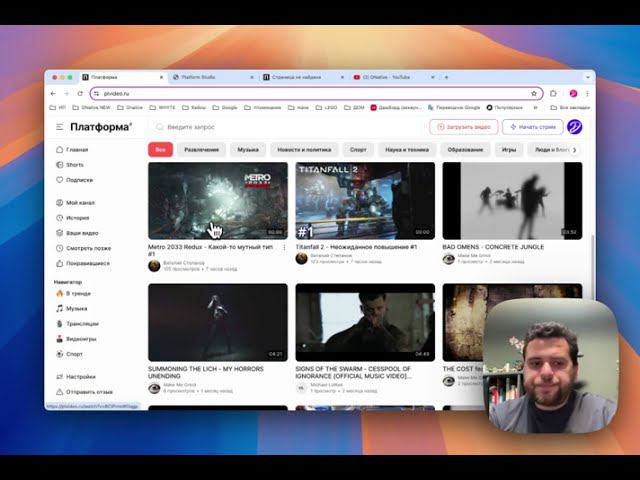
Task: Select the Спорт category chip
Action: coord(358,150)
